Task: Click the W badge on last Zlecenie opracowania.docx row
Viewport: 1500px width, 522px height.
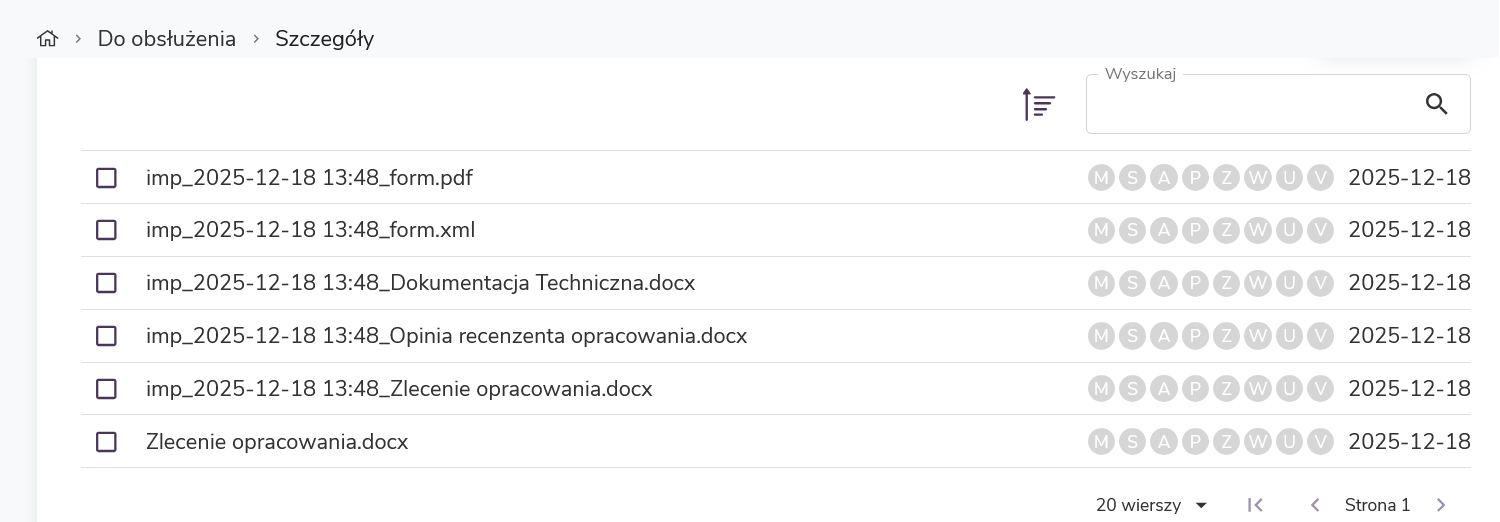Action: coord(1258,441)
